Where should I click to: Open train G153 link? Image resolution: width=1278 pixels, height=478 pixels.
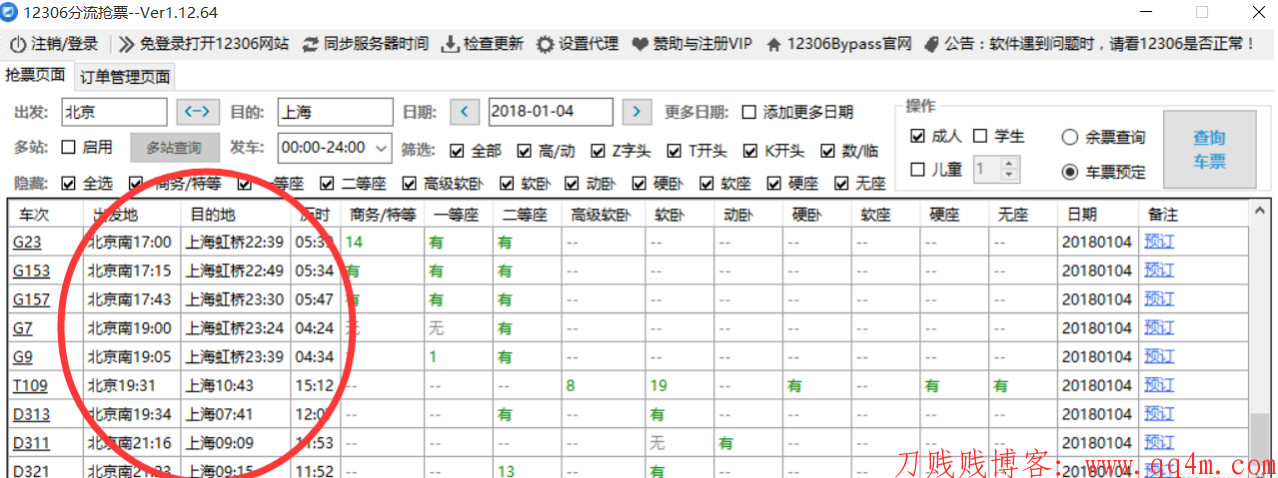30,270
